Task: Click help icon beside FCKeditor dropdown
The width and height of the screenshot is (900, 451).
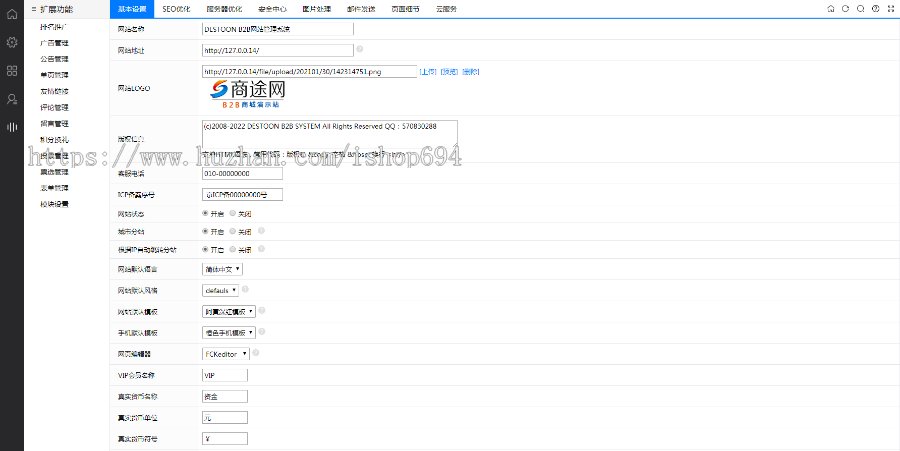Action: tap(257, 353)
